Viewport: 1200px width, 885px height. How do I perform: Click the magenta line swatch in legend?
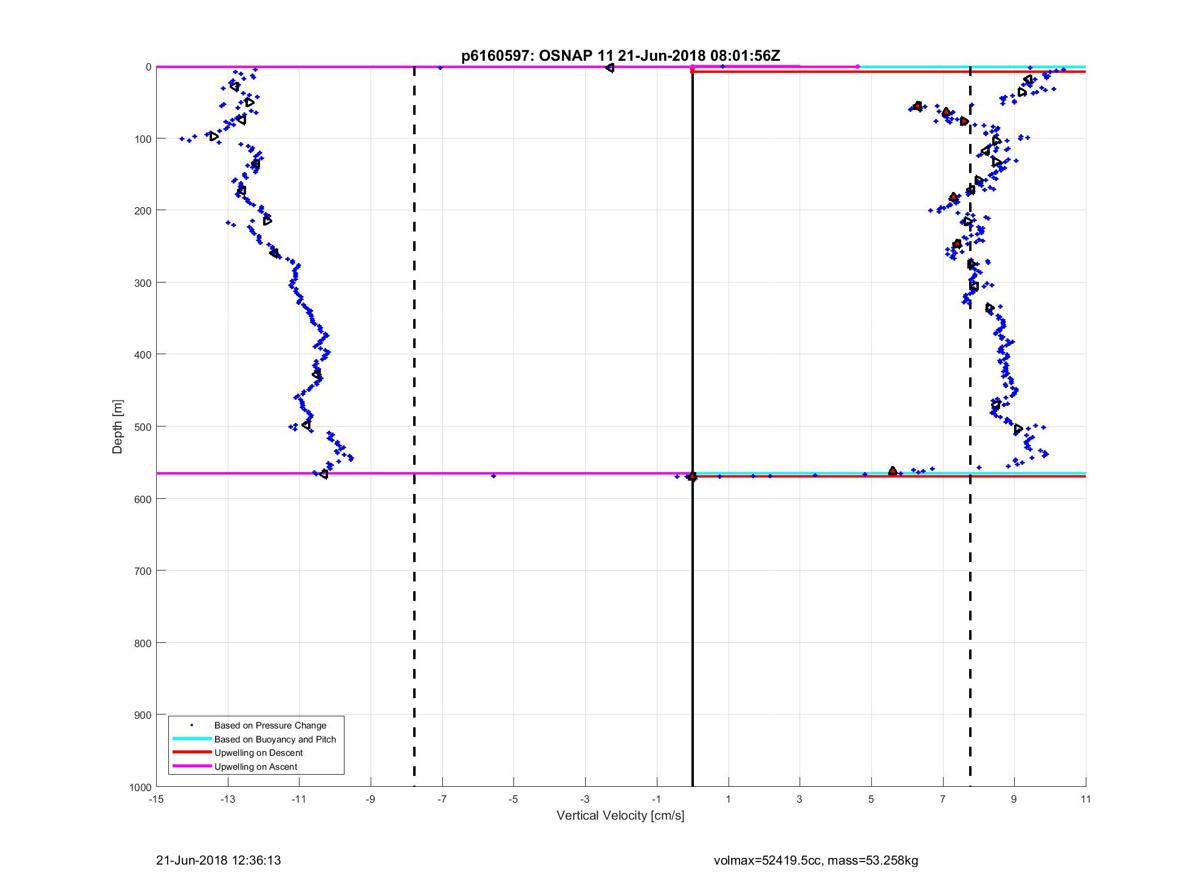click(x=192, y=767)
